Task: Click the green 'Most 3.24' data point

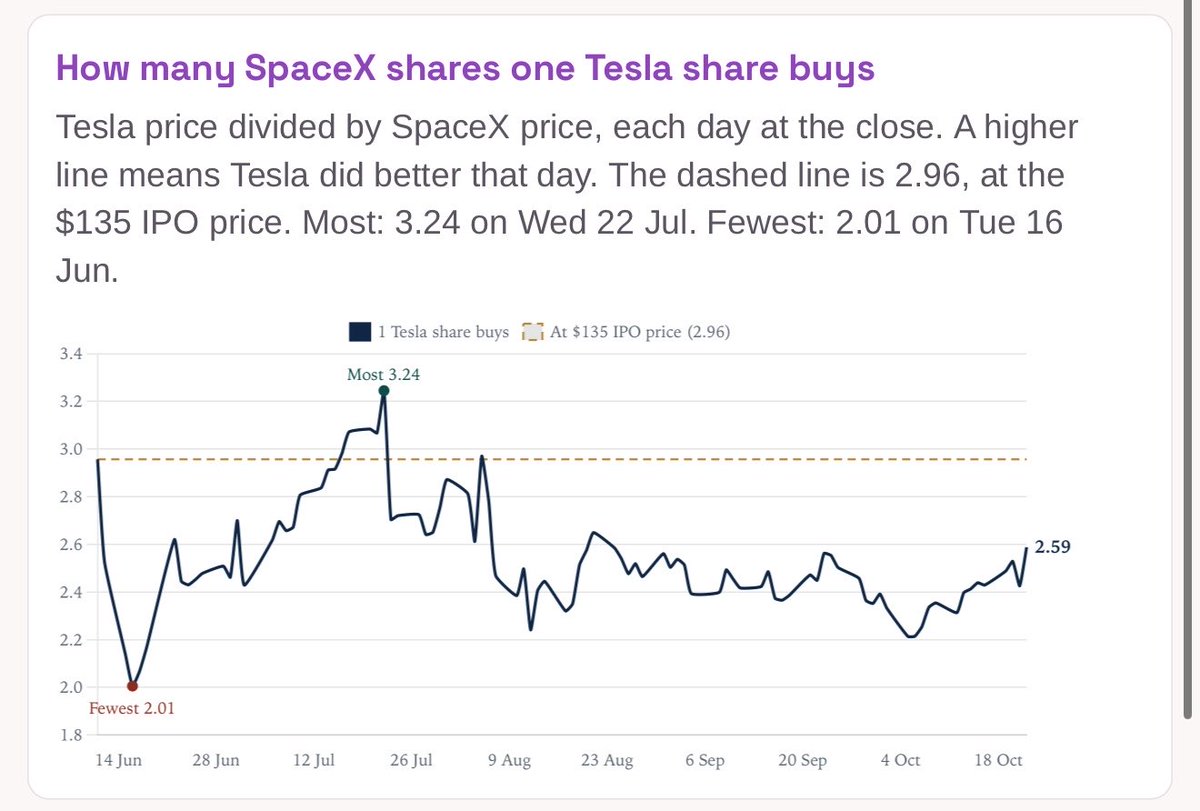Action: (x=384, y=391)
